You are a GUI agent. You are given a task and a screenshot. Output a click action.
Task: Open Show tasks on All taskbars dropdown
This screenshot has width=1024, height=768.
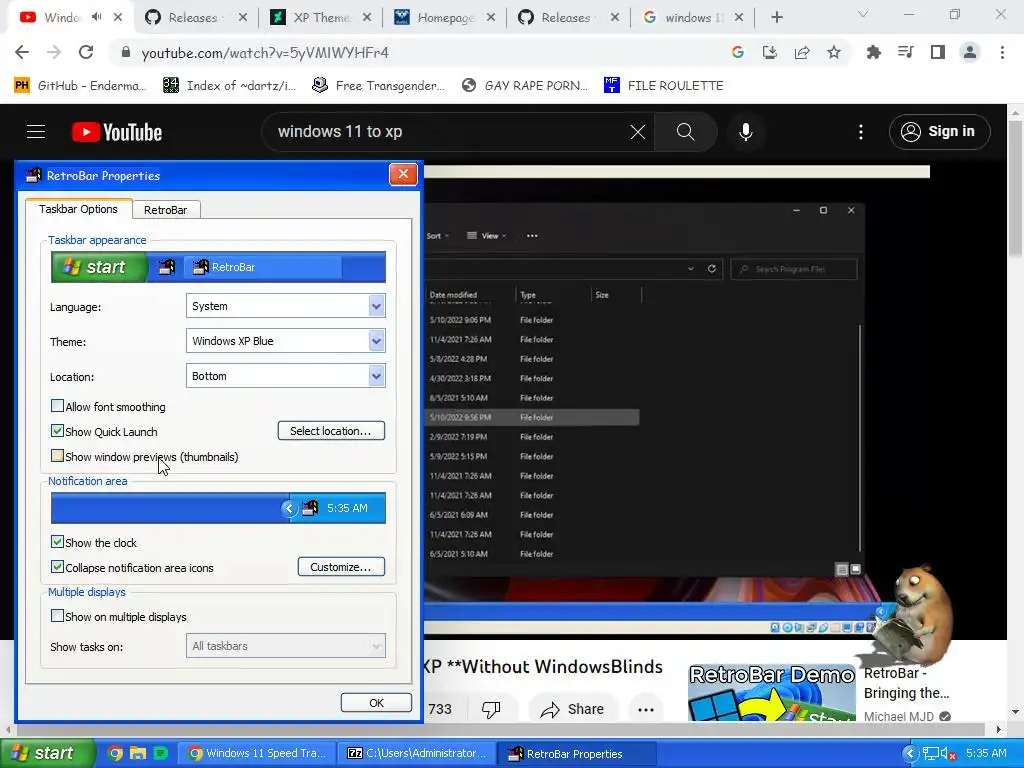tap(285, 646)
